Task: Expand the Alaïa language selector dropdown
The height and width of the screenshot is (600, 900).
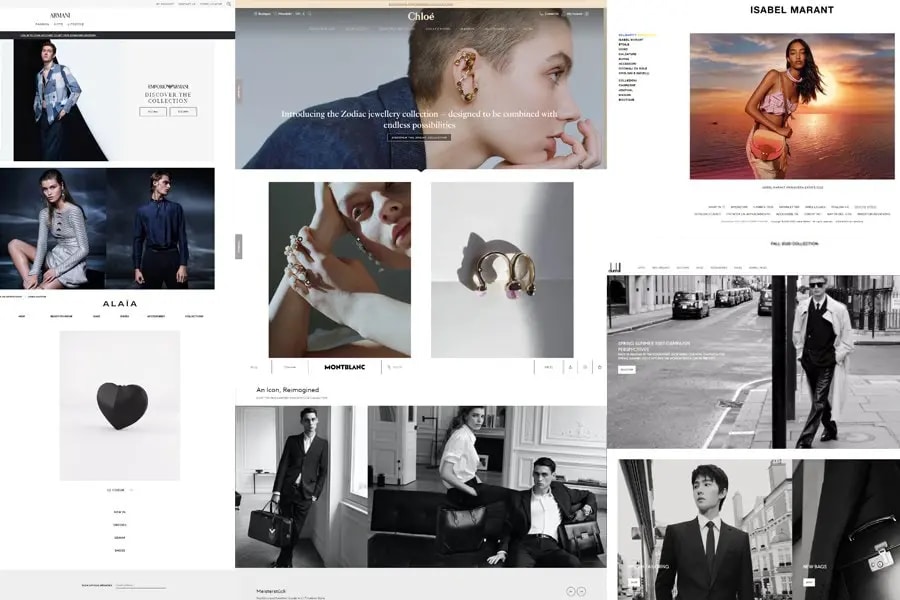Action: [119, 490]
